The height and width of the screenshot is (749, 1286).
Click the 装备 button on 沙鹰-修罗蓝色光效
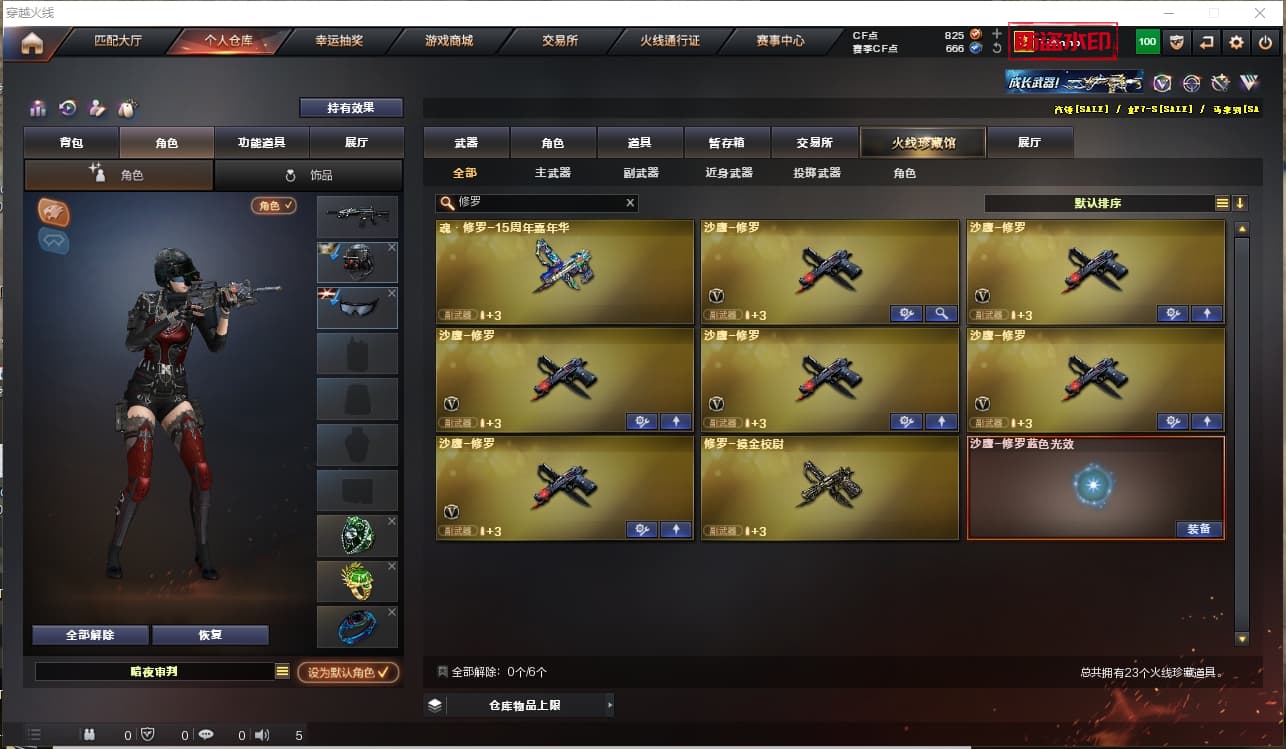tap(1199, 530)
